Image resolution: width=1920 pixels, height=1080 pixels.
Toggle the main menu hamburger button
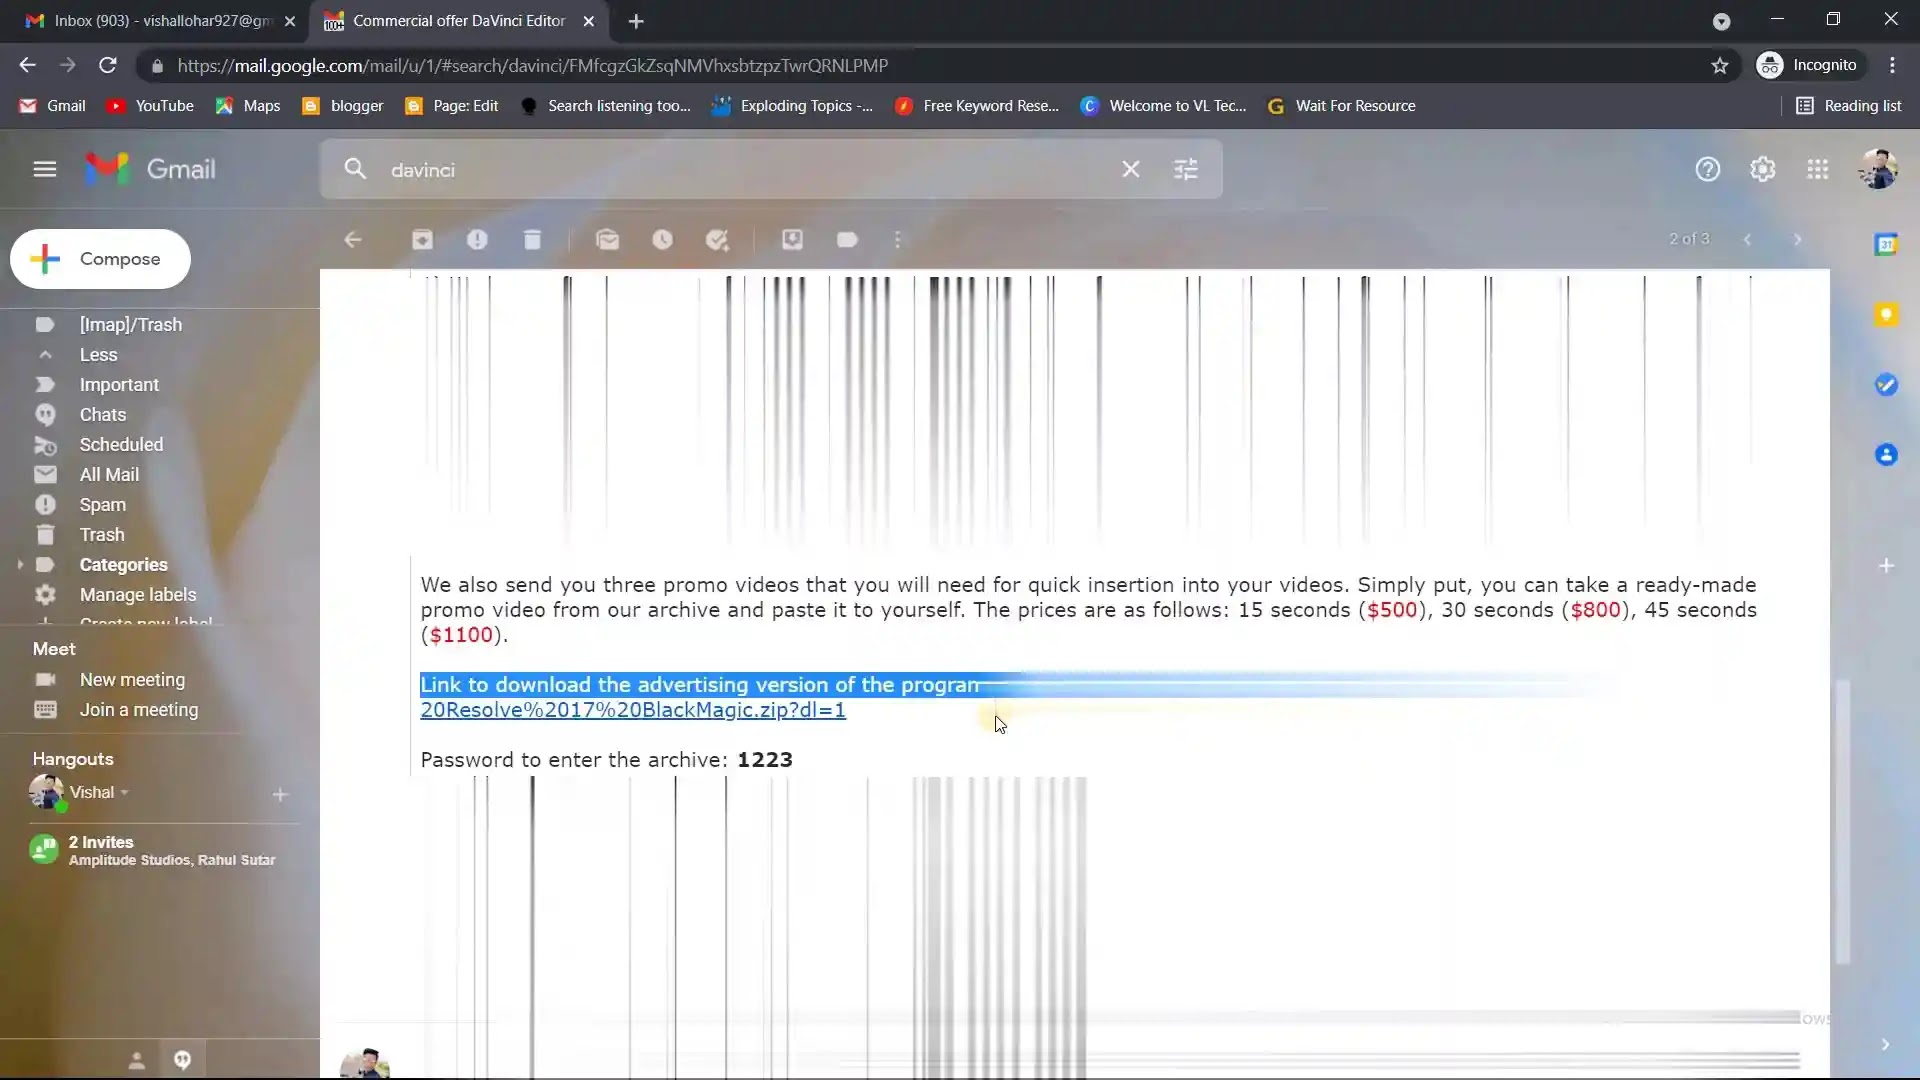[x=44, y=169]
